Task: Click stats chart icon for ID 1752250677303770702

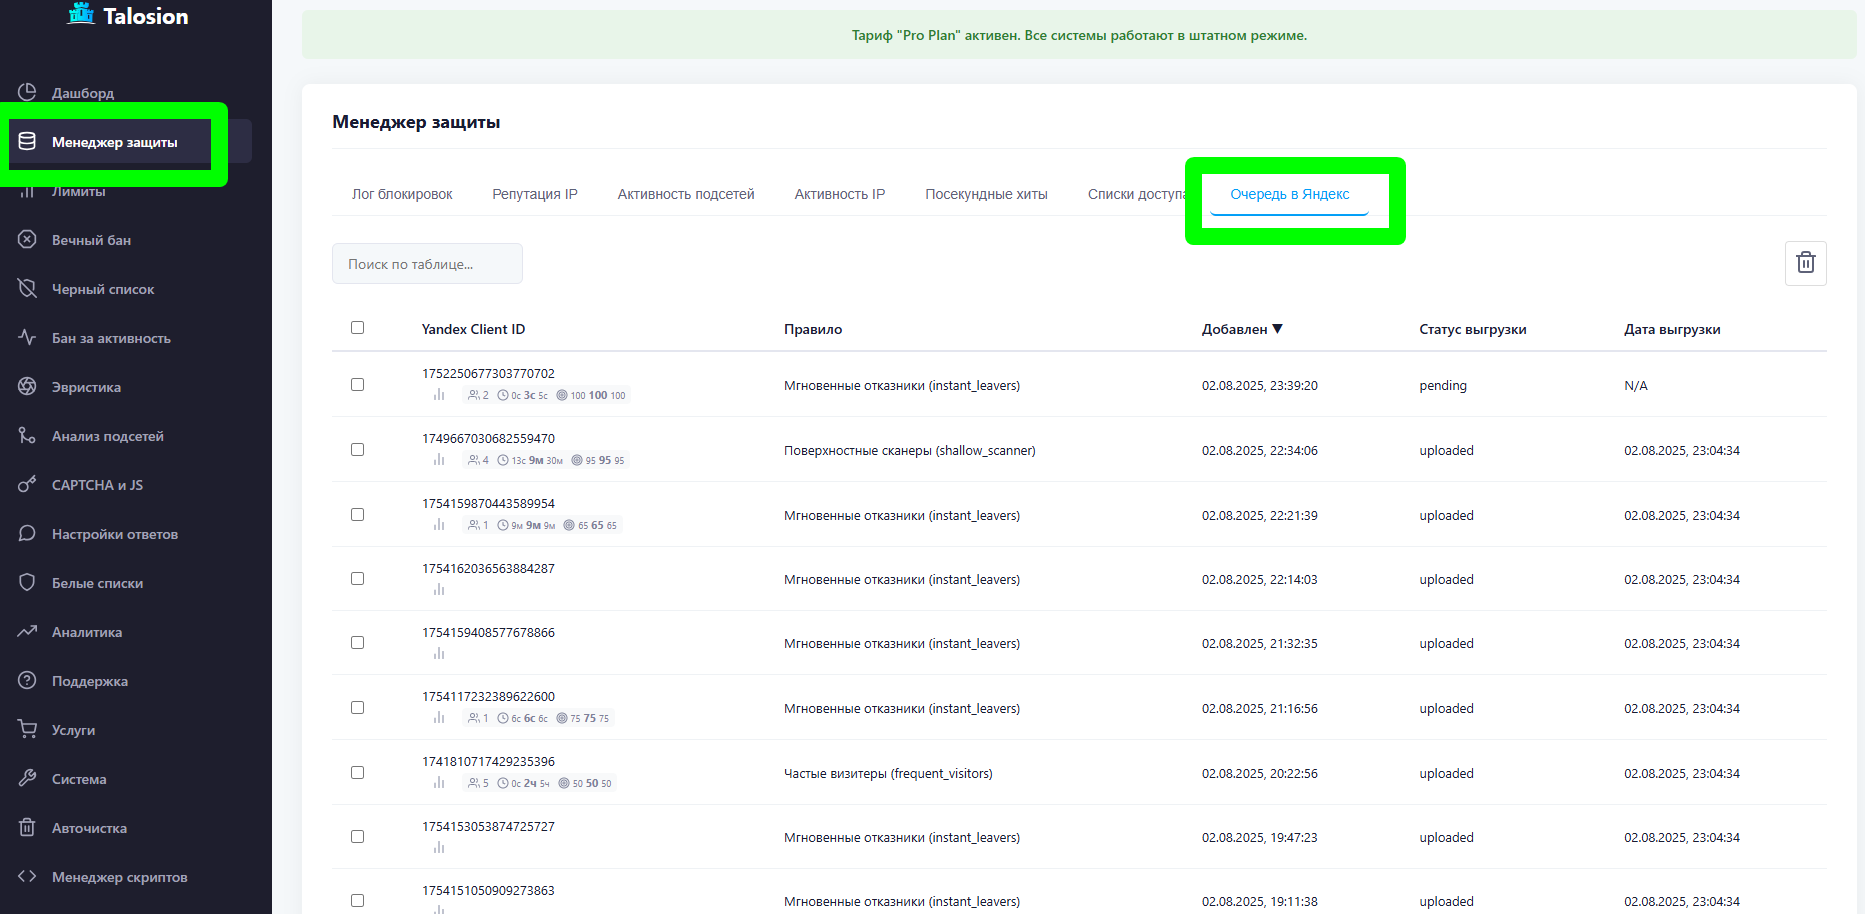Action: (439, 395)
